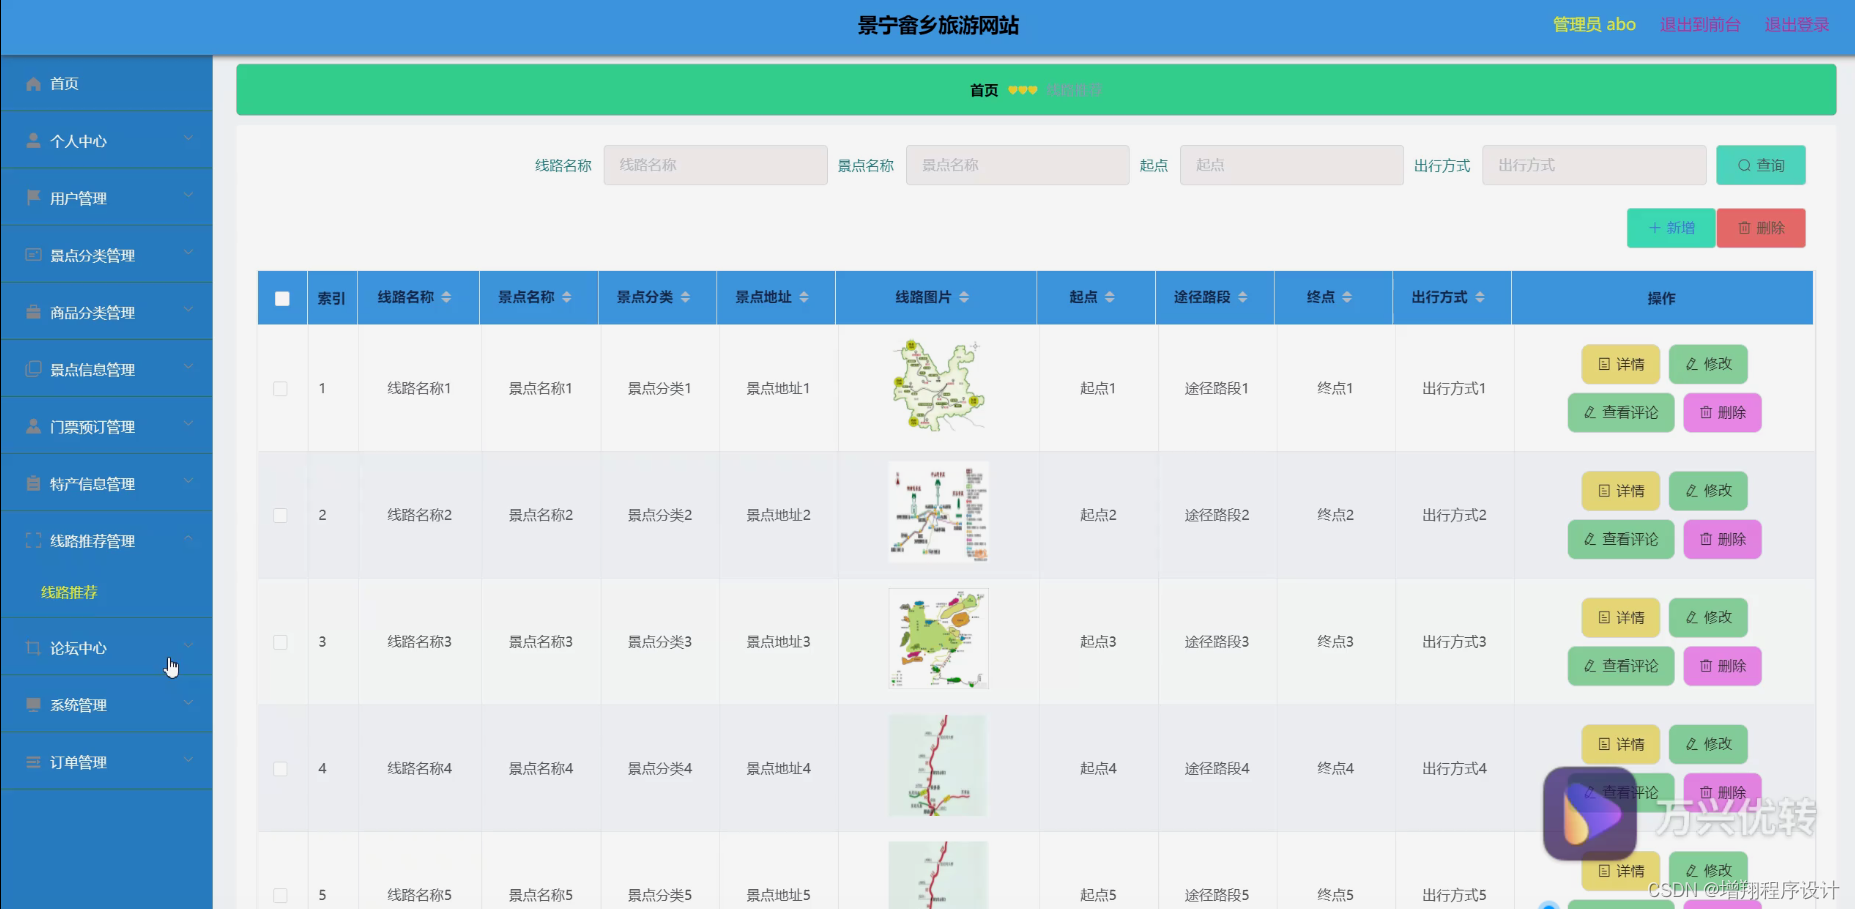Check the row 5 checkbox

280,895
